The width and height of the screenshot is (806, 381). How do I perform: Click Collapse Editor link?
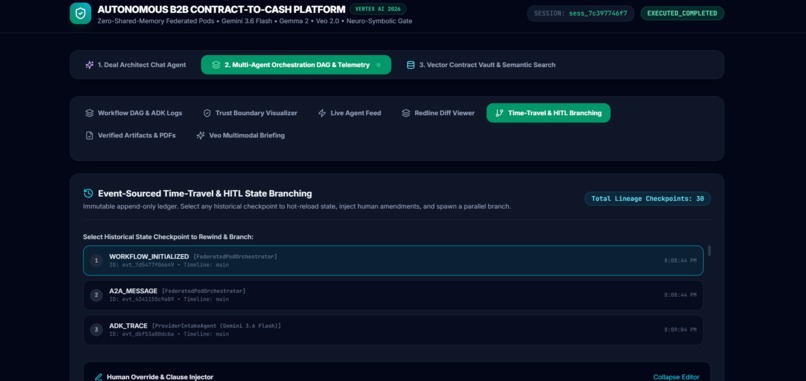pos(676,377)
